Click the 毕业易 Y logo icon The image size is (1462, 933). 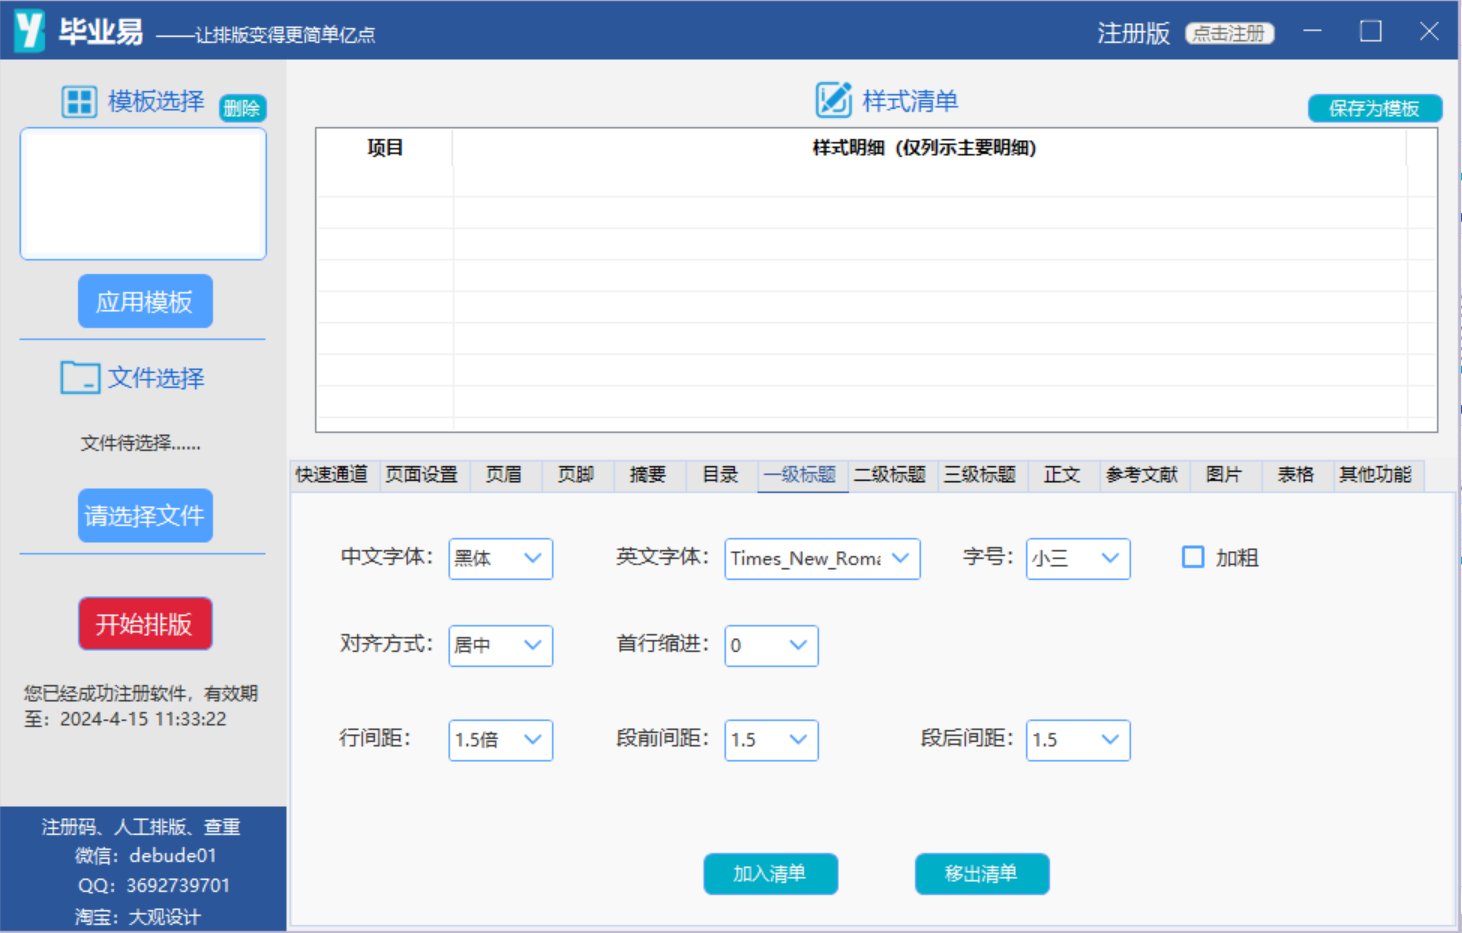[30, 31]
